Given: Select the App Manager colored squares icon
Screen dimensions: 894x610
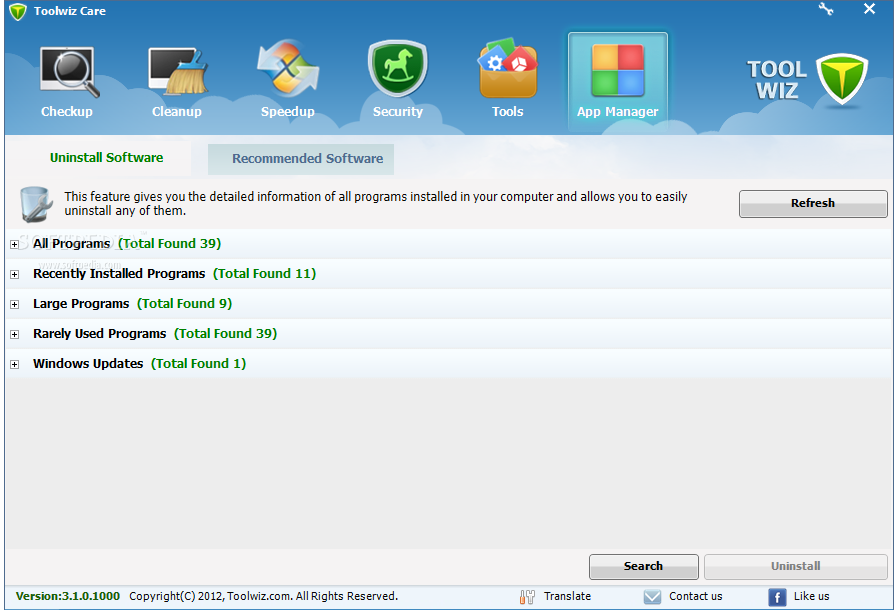Looking at the screenshot, I should tap(617, 70).
